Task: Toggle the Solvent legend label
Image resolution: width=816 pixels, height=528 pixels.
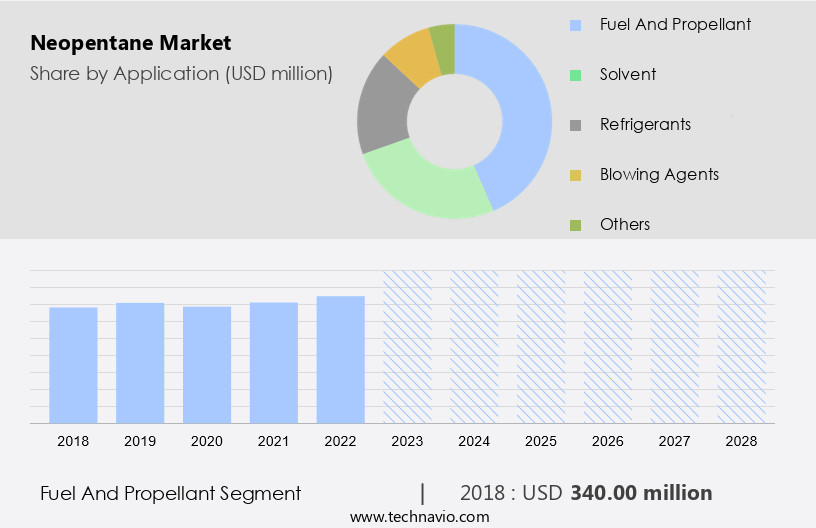Action: click(628, 74)
